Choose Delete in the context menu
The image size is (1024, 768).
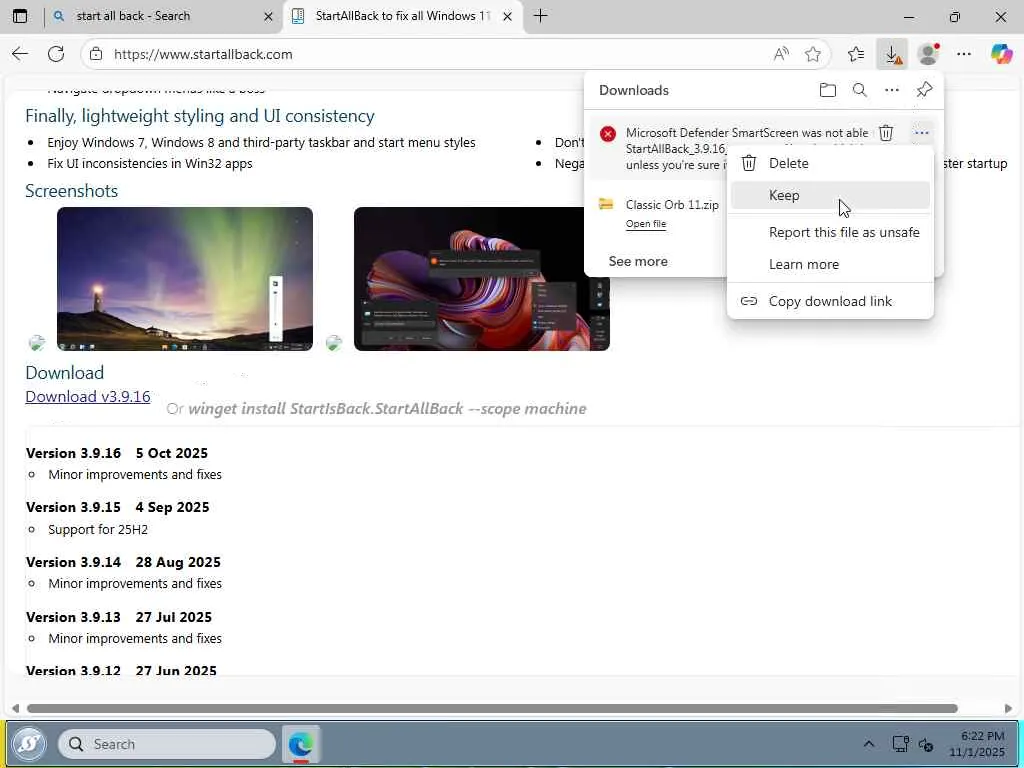[830, 163]
